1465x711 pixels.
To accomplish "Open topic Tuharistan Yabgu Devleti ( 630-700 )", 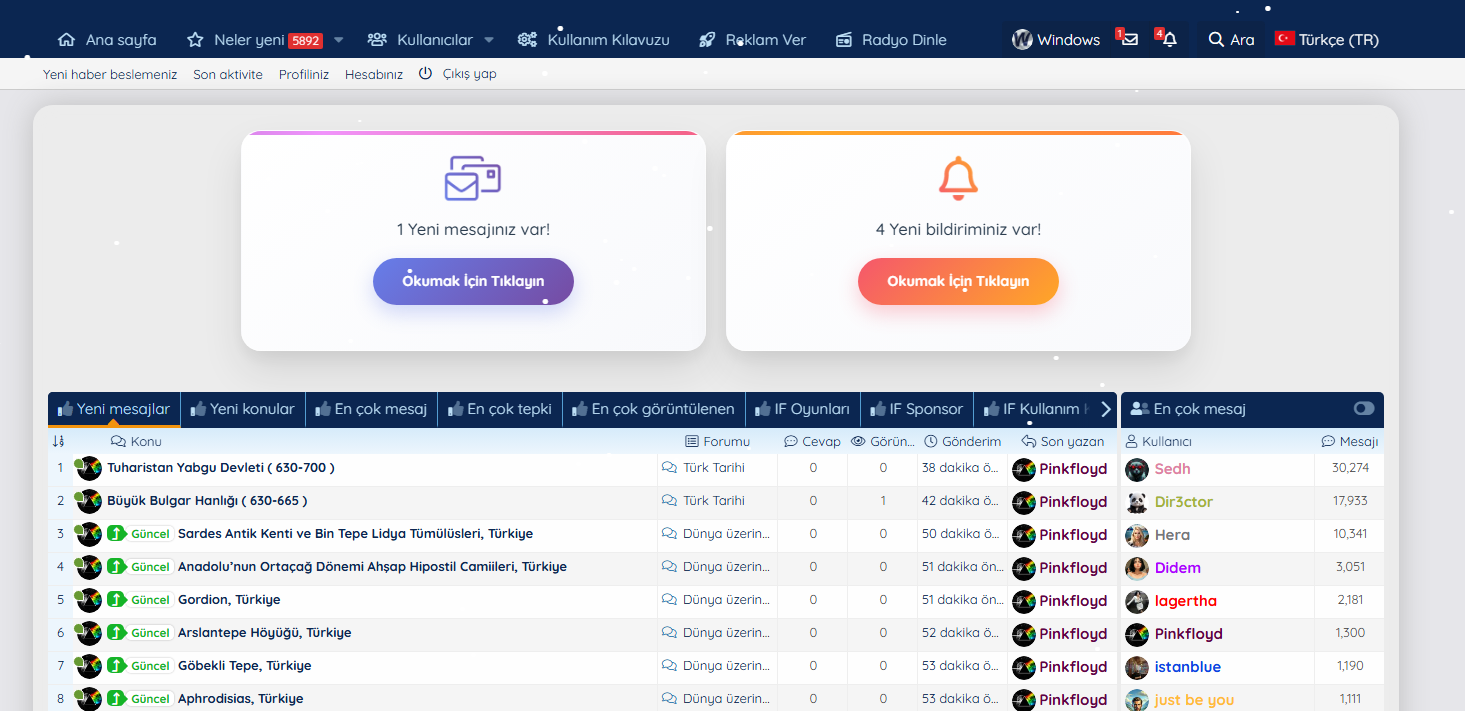I will 221,468.
